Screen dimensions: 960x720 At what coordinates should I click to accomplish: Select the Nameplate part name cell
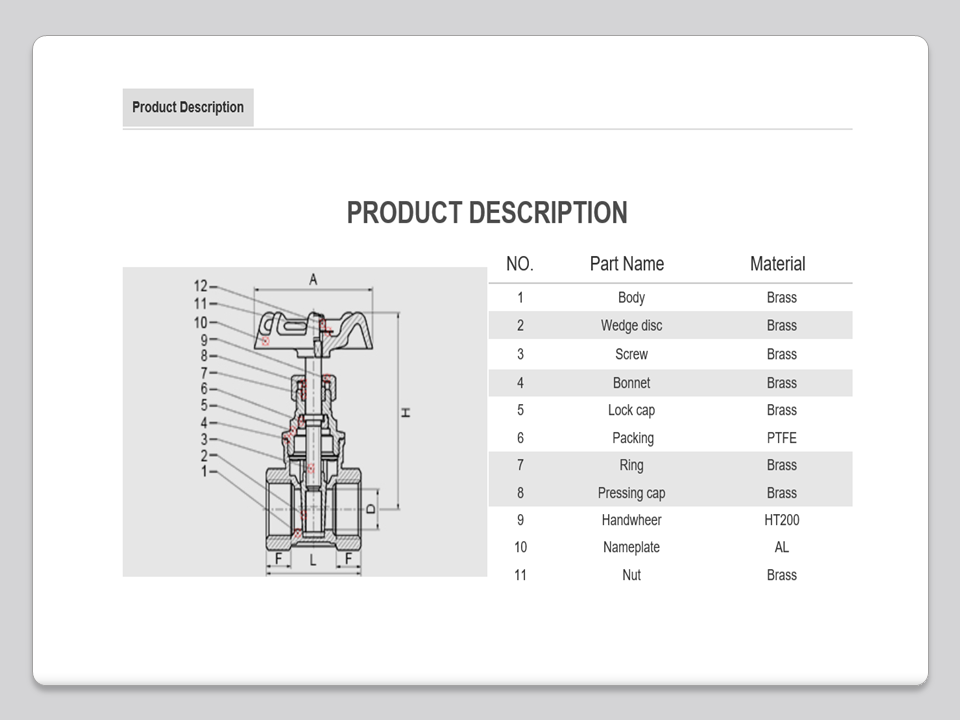pos(631,547)
